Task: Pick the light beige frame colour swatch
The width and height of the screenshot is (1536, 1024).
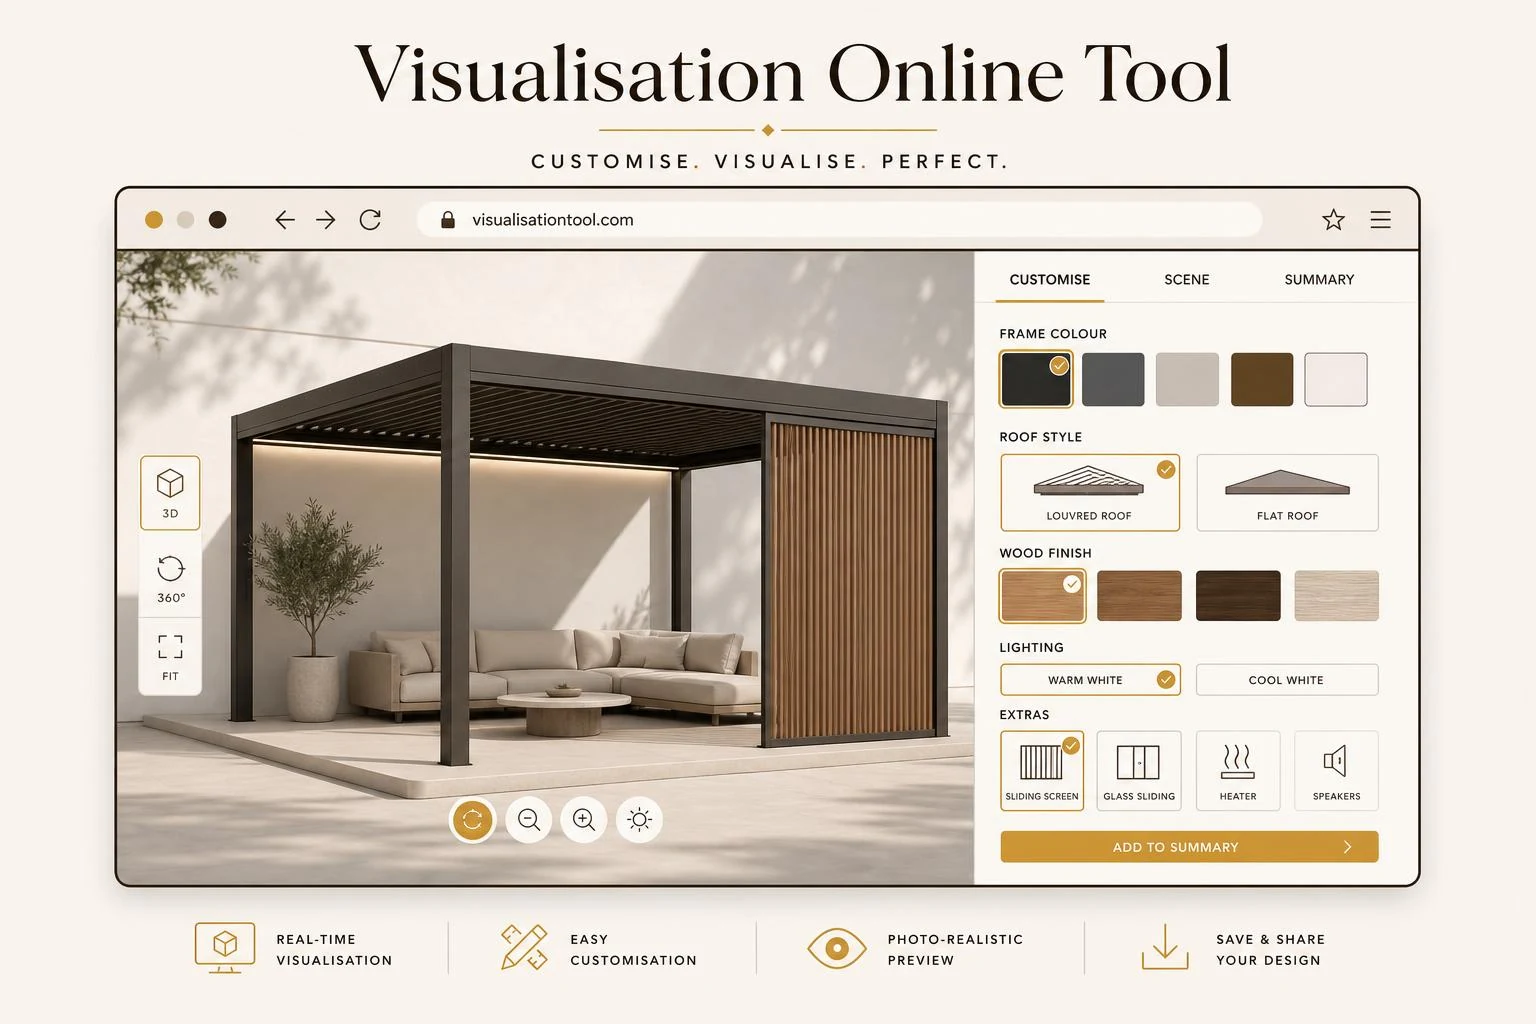Action: click(1187, 379)
